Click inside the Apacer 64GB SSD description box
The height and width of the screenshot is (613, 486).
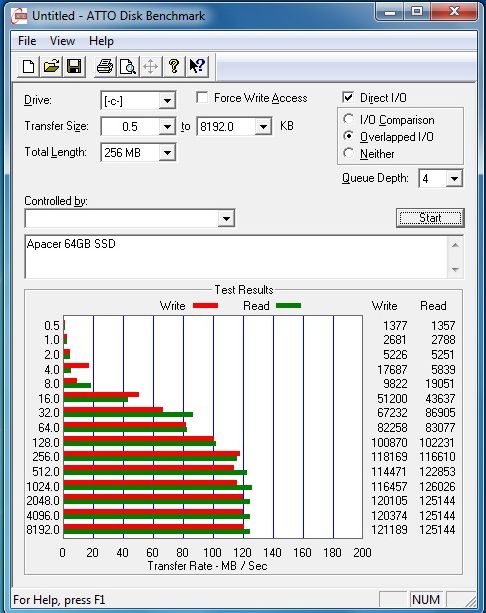click(236, 257)
